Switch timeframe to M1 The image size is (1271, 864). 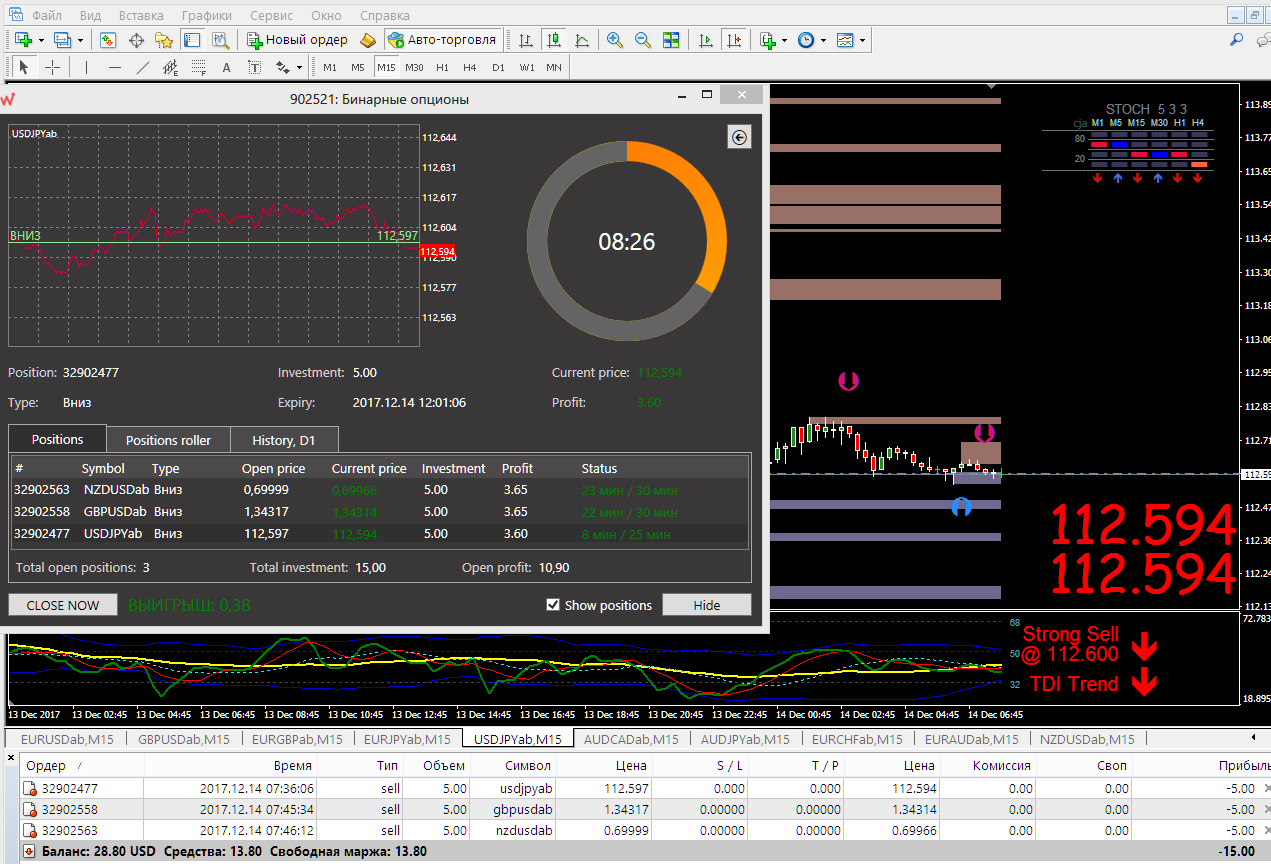click(330, 68)
